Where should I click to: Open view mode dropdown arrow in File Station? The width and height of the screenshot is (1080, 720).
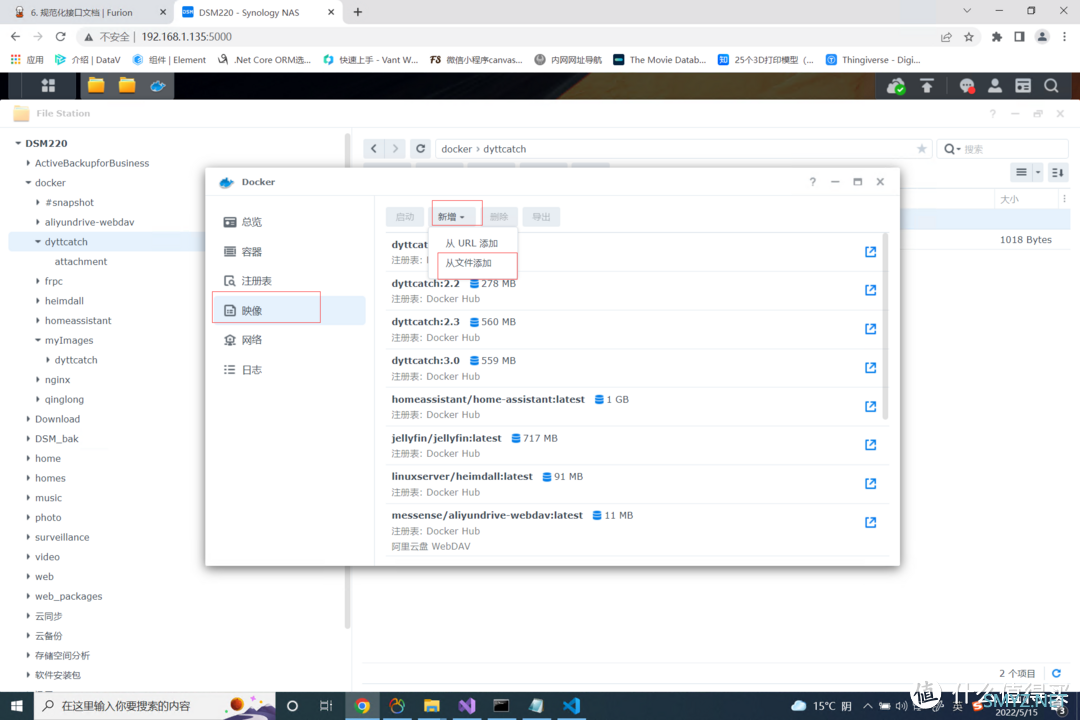pos(1038,172)
